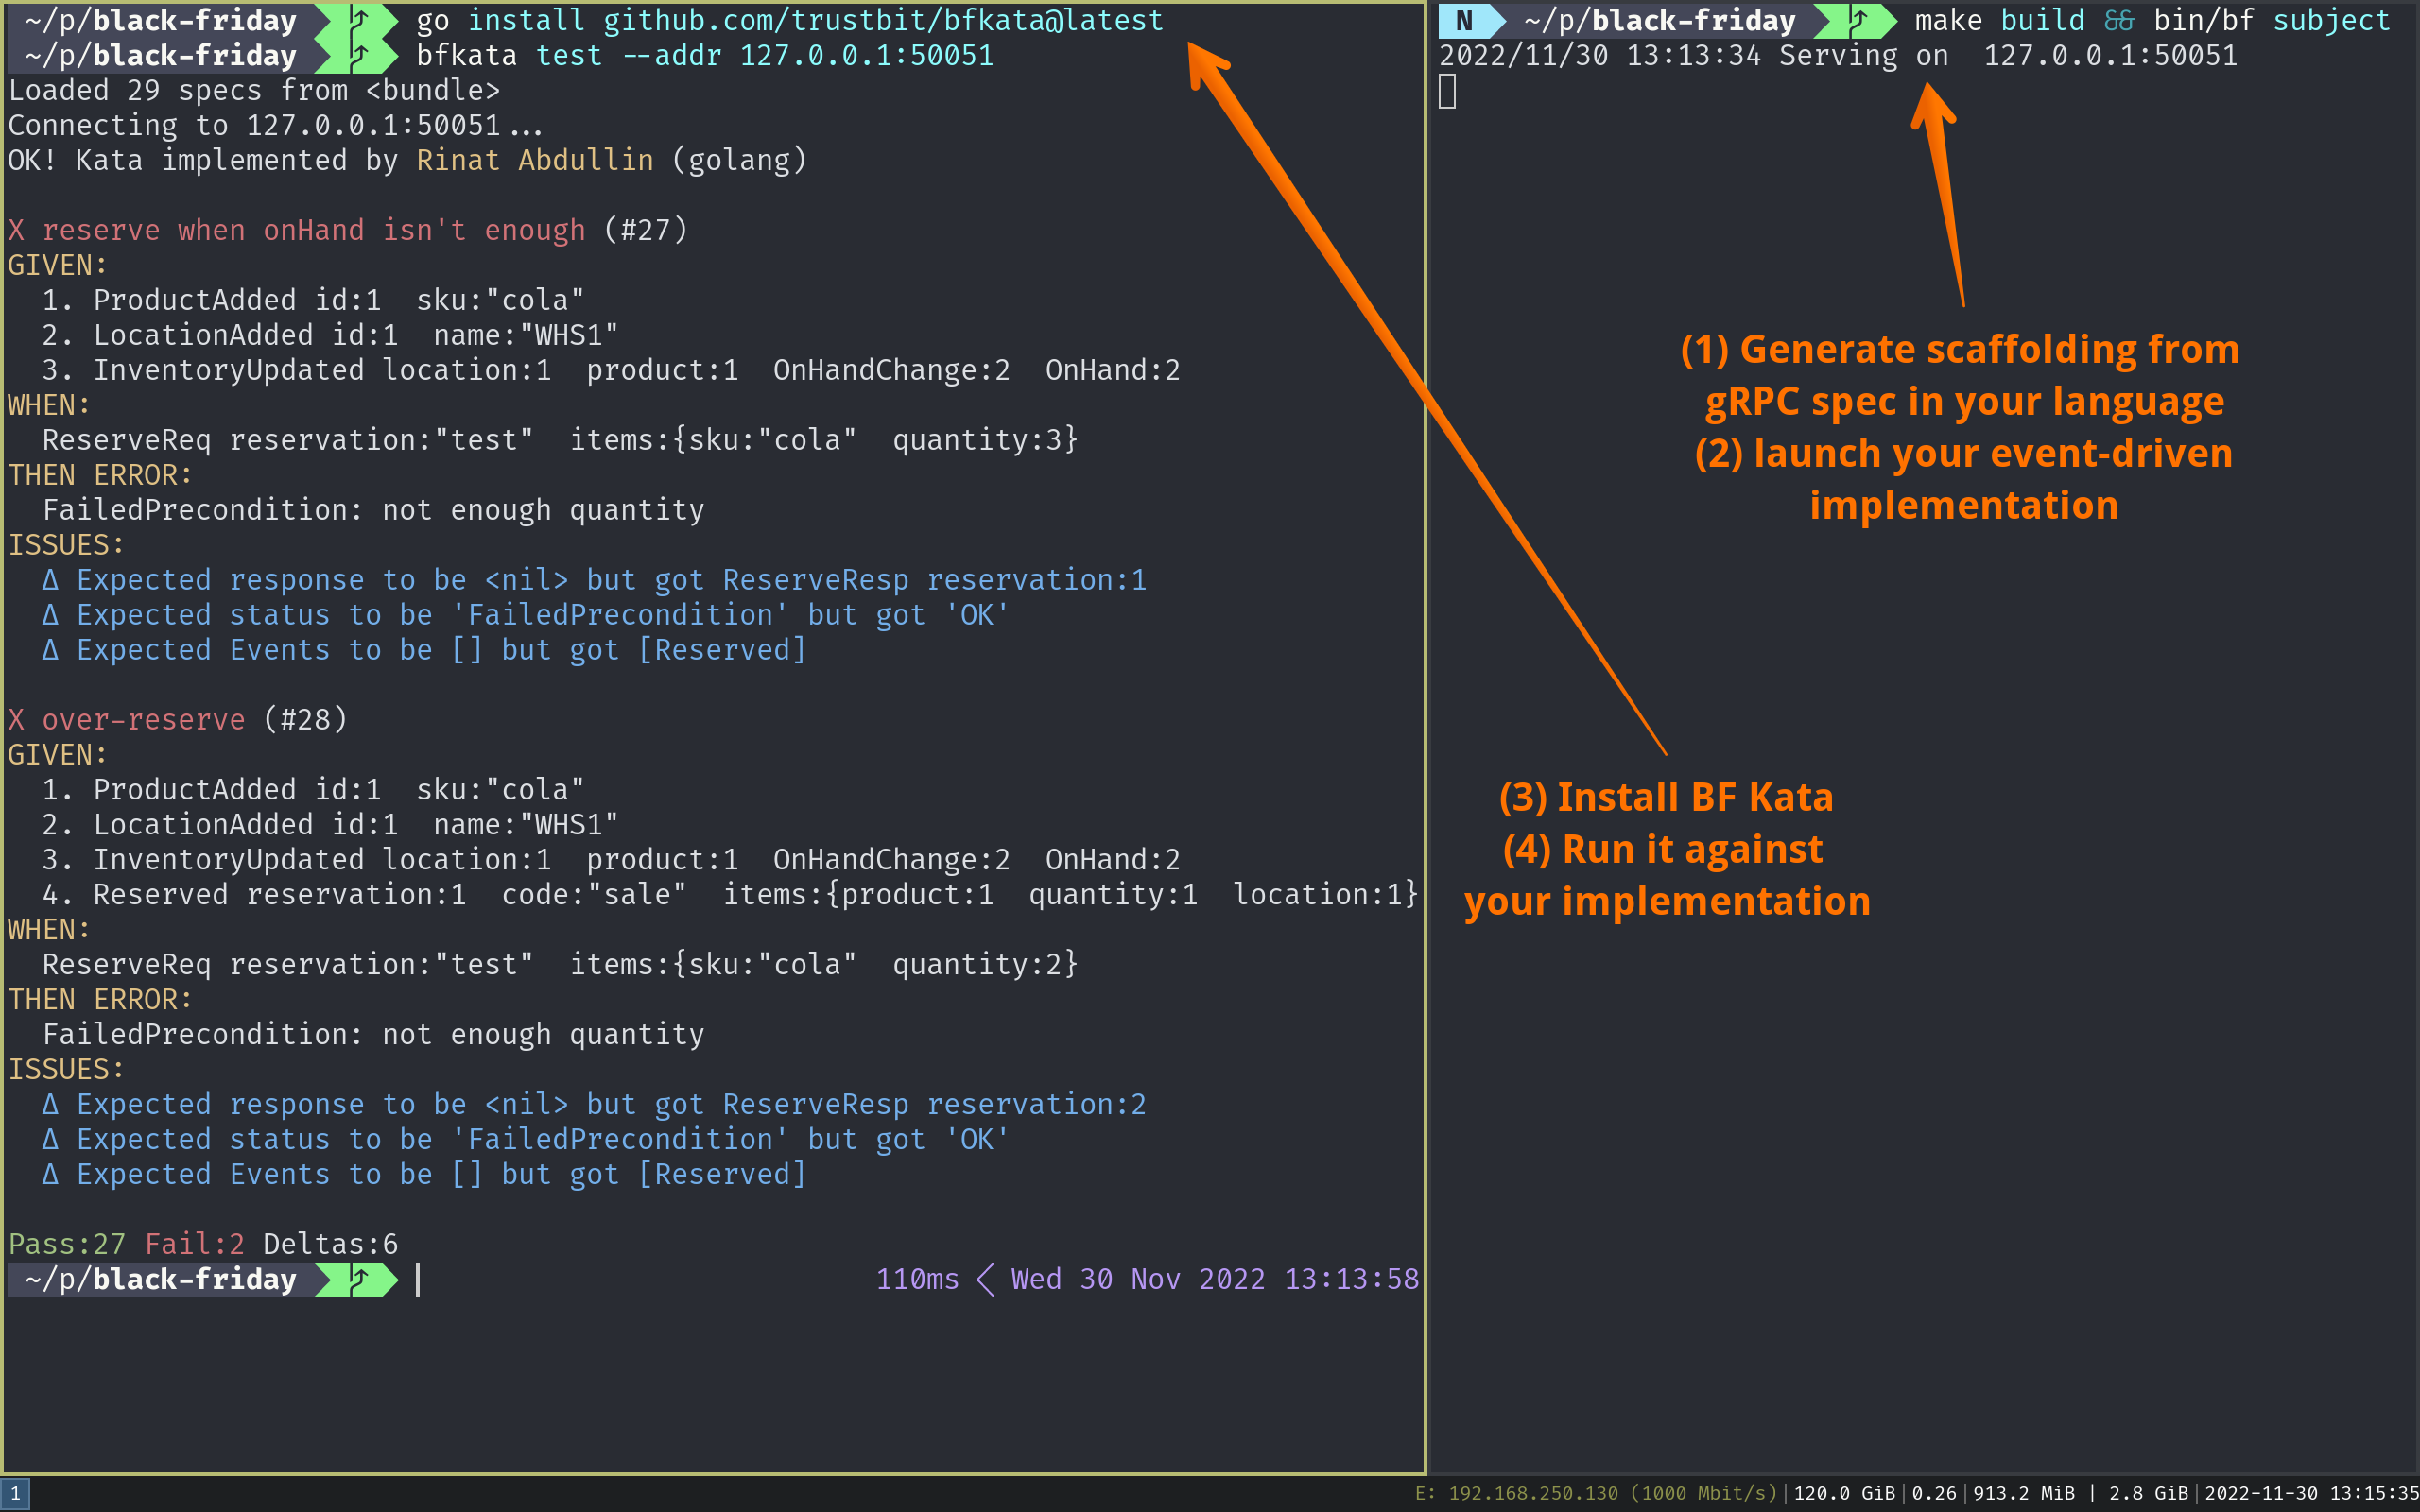This screenshot has width=2420, height=1512.
Task: Click the Rinat Abdullin author name
Action: [x=535, y=160]
